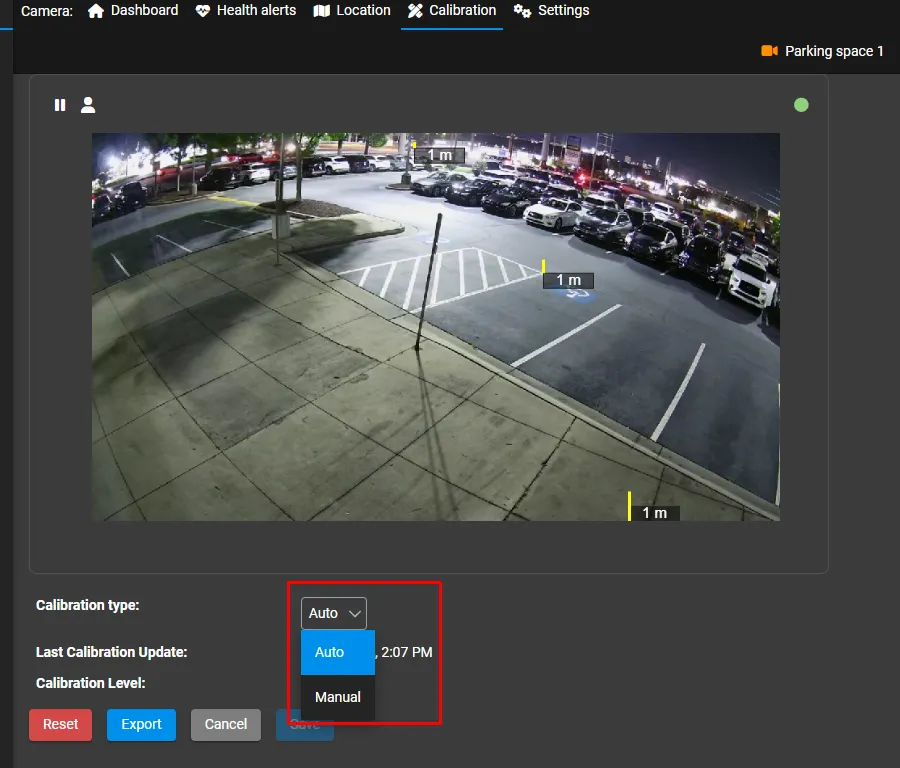Click the orange camera icon beside Parking space 1
This screenshot has width=900, height=768.
(769, 51)
